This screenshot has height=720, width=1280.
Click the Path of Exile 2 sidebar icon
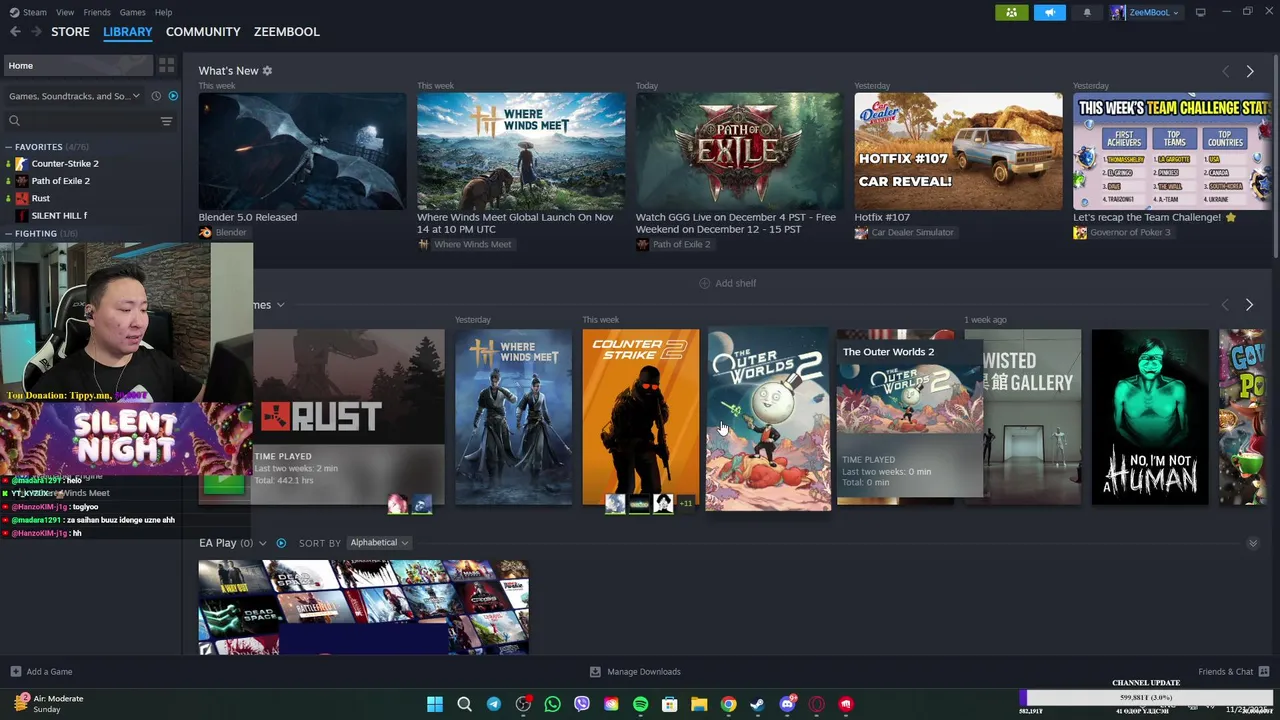pyautogui.click(x=21, y=181)
